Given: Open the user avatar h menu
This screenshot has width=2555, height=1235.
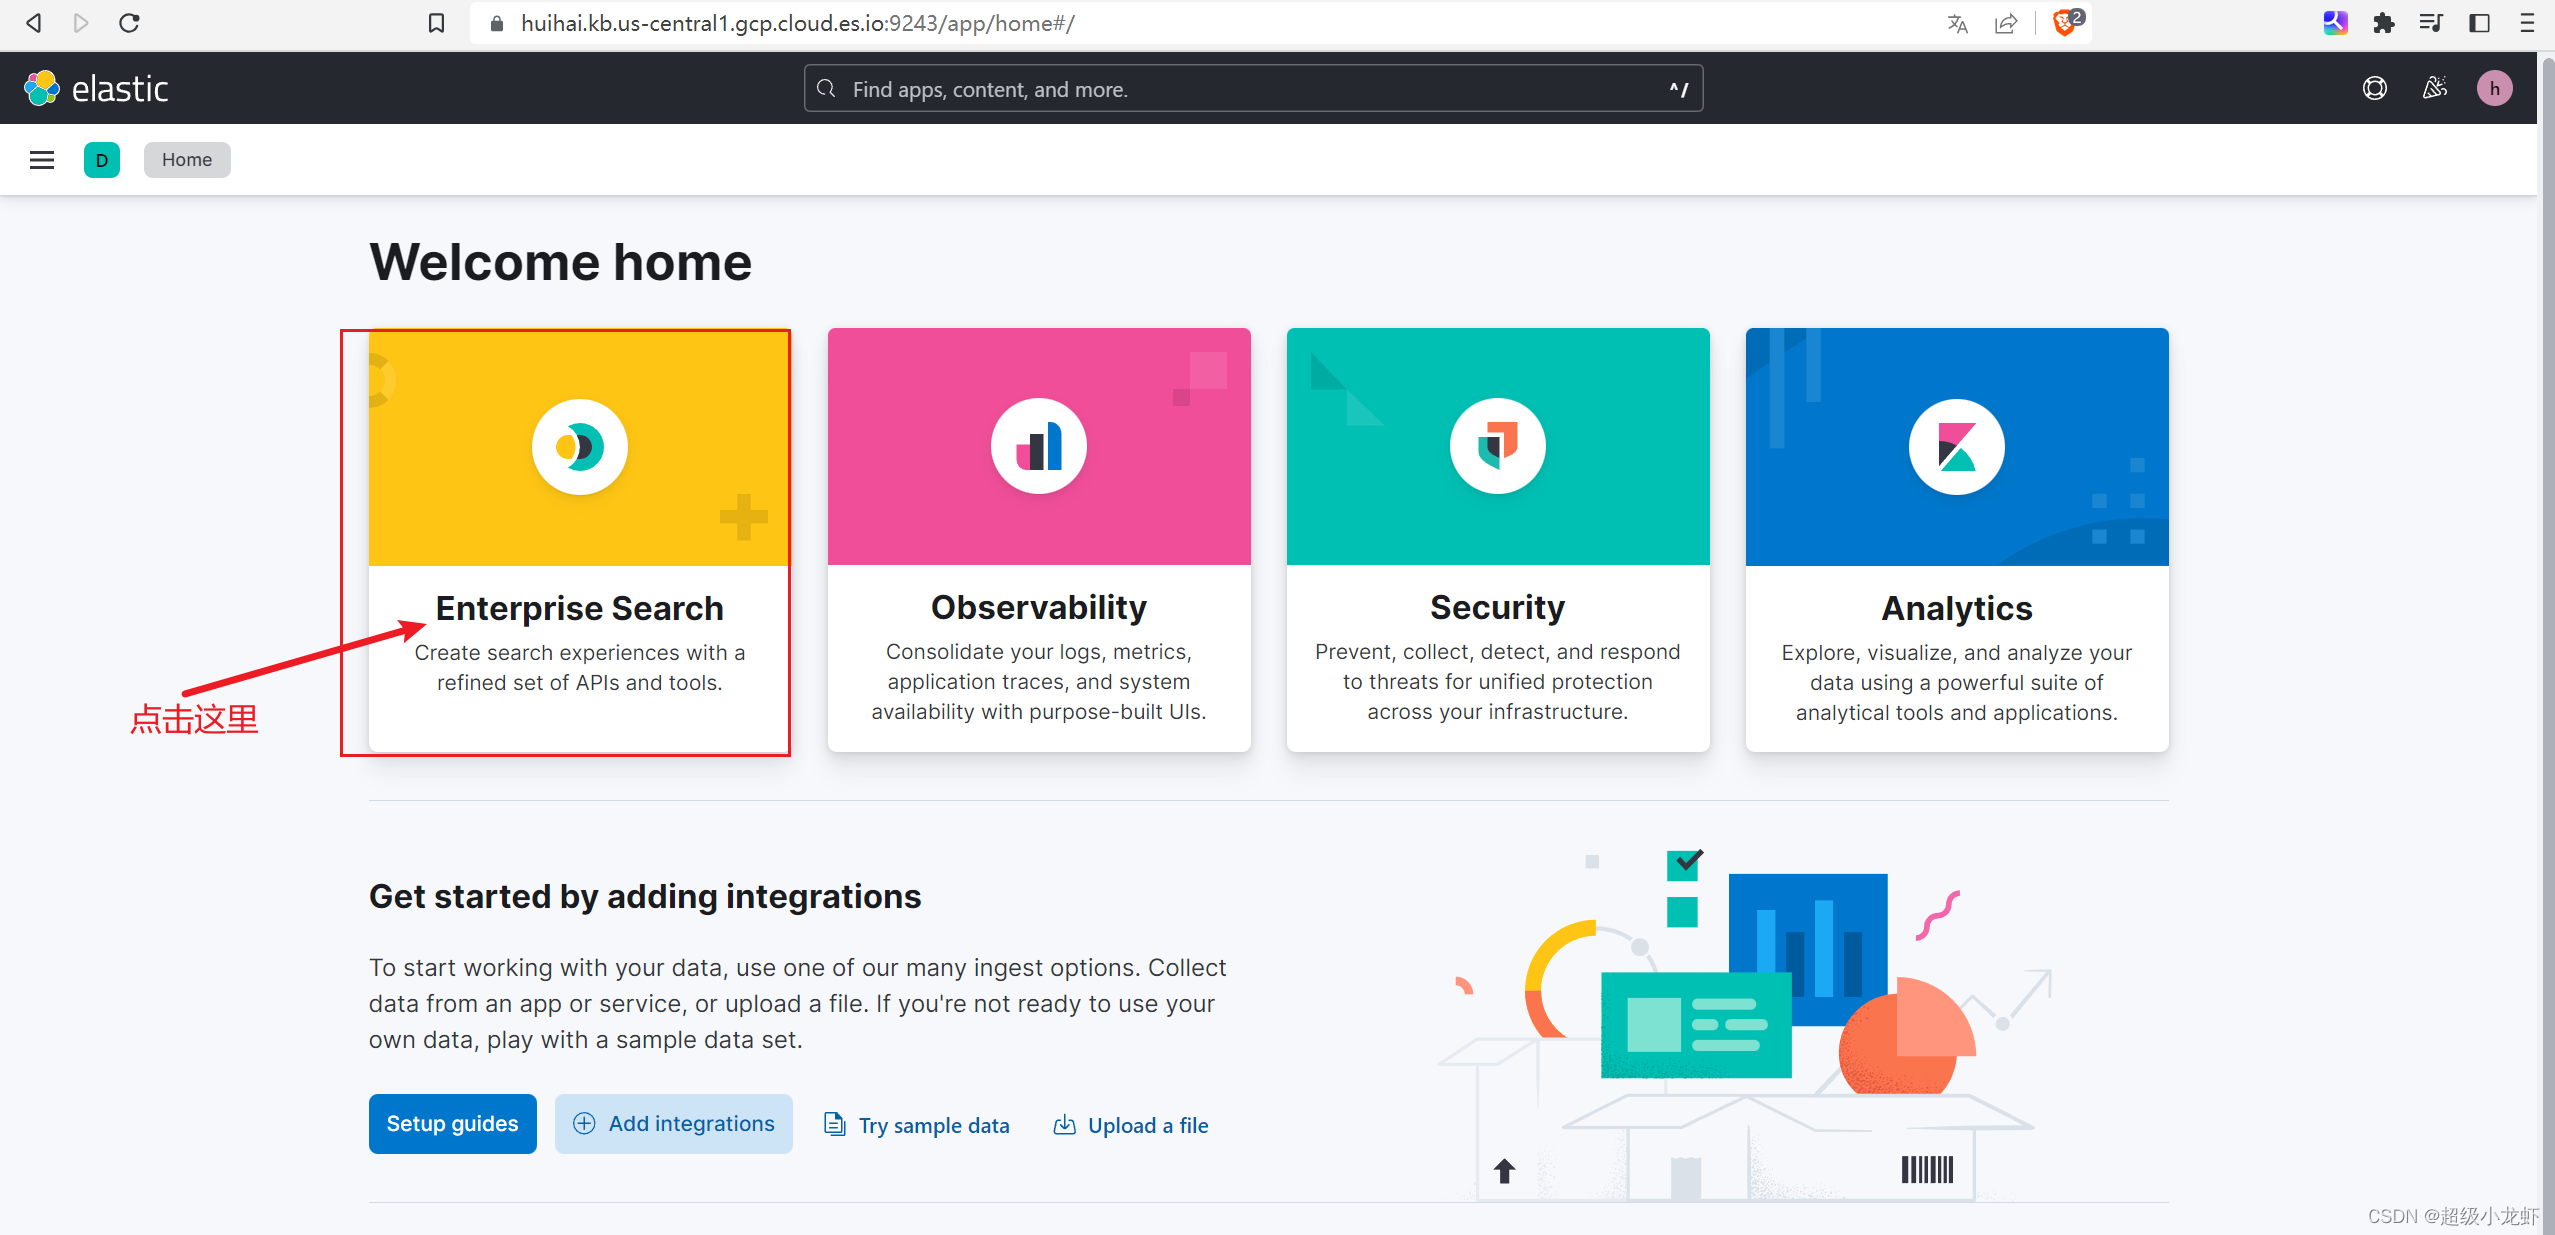Looking at the screenshot, I should pyautogui.click(x=2495, y=89).
